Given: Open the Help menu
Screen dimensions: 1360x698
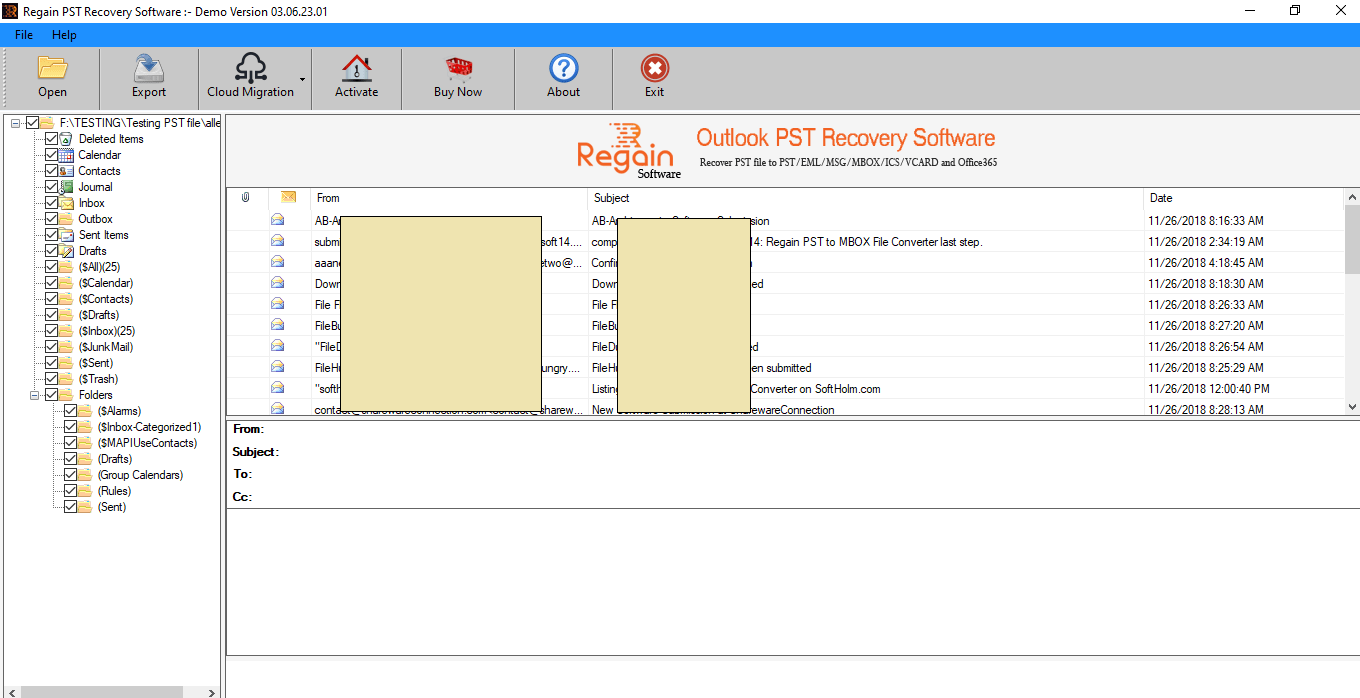Looking at the screenshot, I should click(x=64, y=34).
